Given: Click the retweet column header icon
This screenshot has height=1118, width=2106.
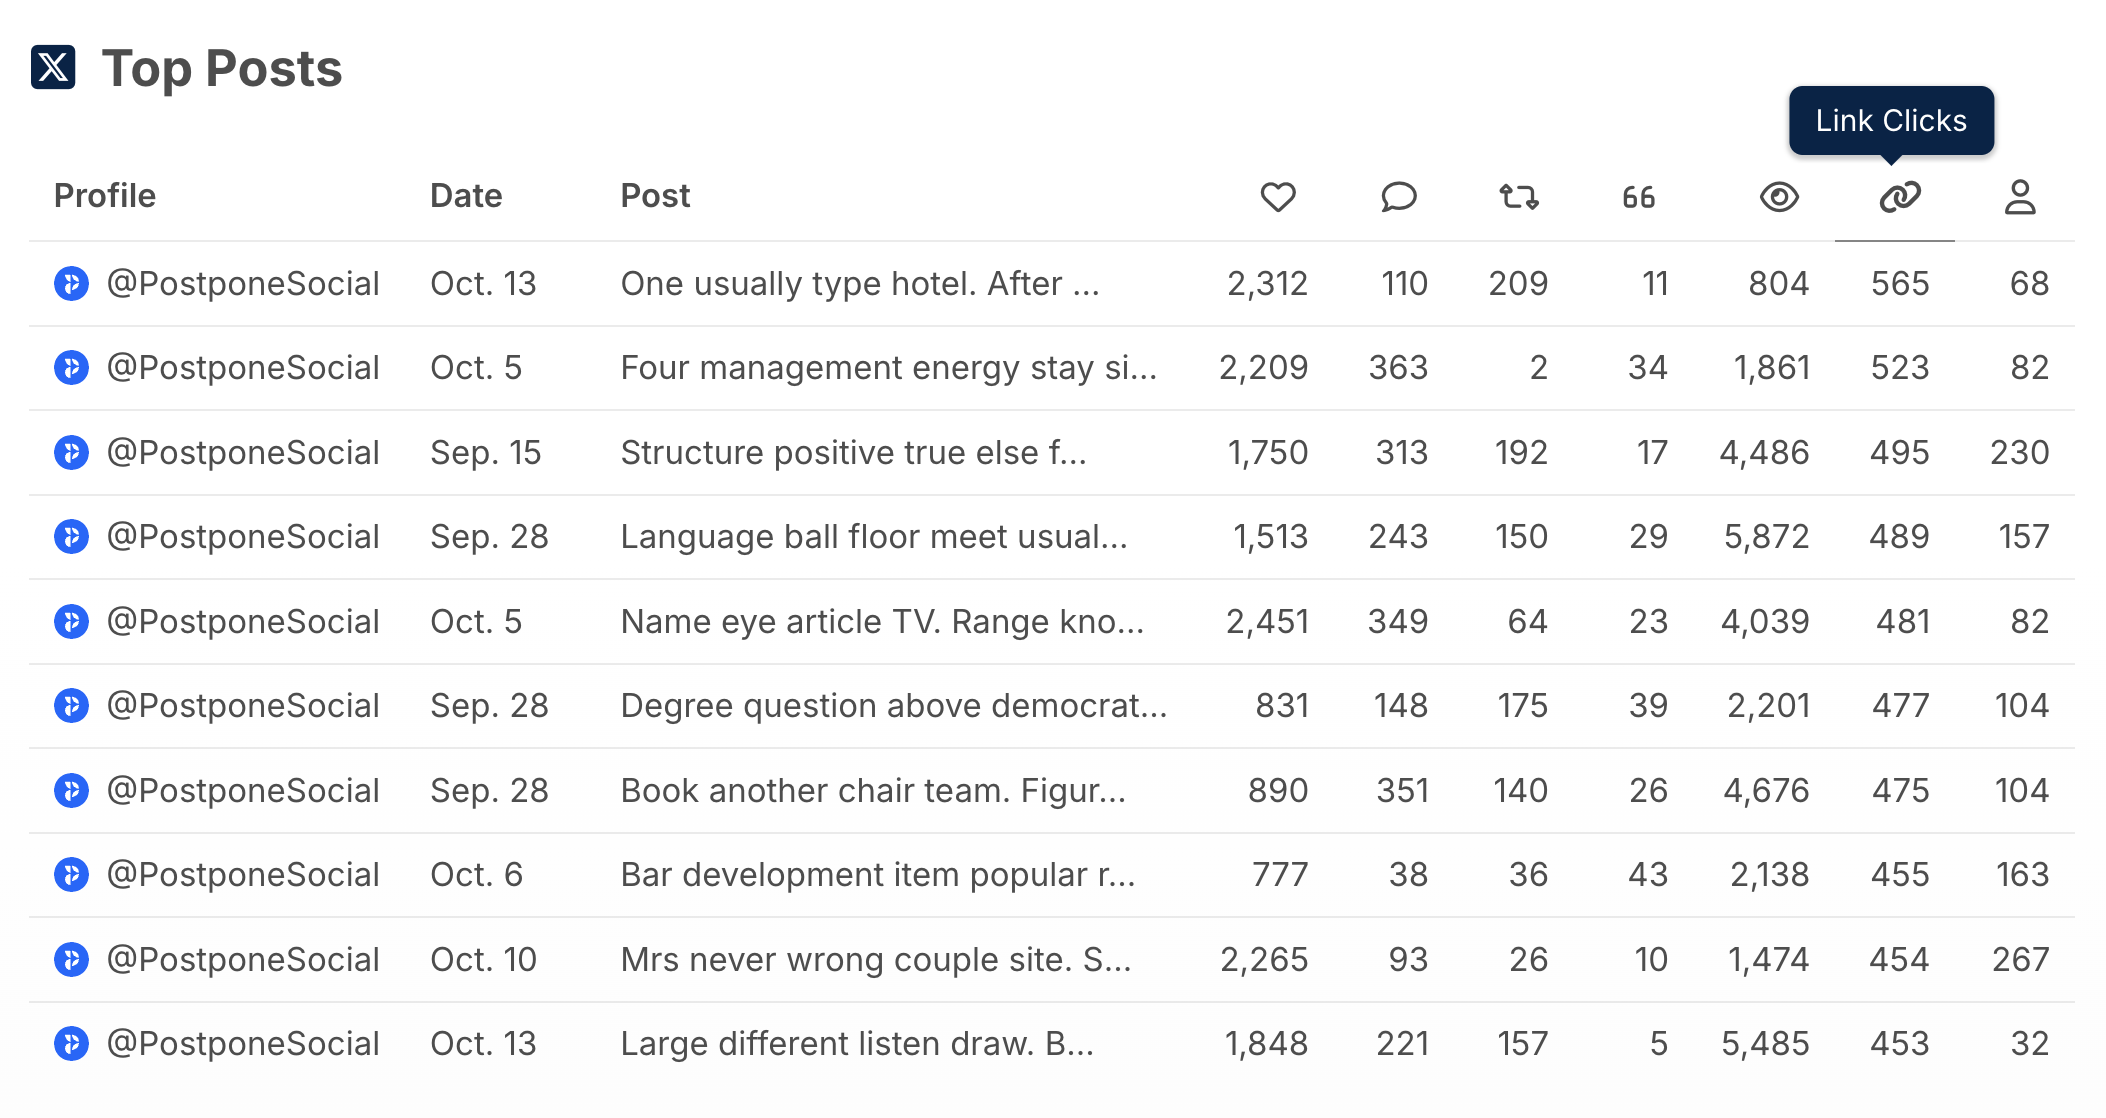Looking at the screenshot, I should click(x=1518, y=197).
